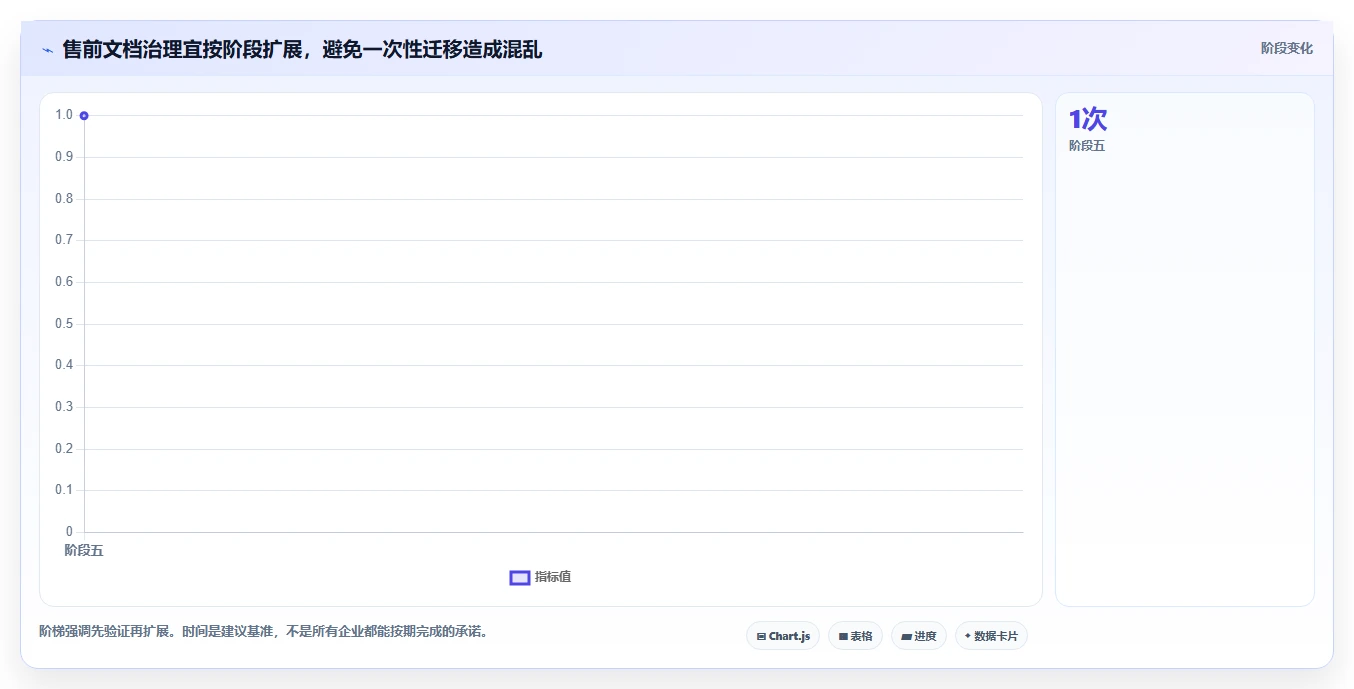Click the data point at value 1.0
Image resolution: width=1354 pixels, height=689 pixels.
pyautogui.click(x=84, y=116)
